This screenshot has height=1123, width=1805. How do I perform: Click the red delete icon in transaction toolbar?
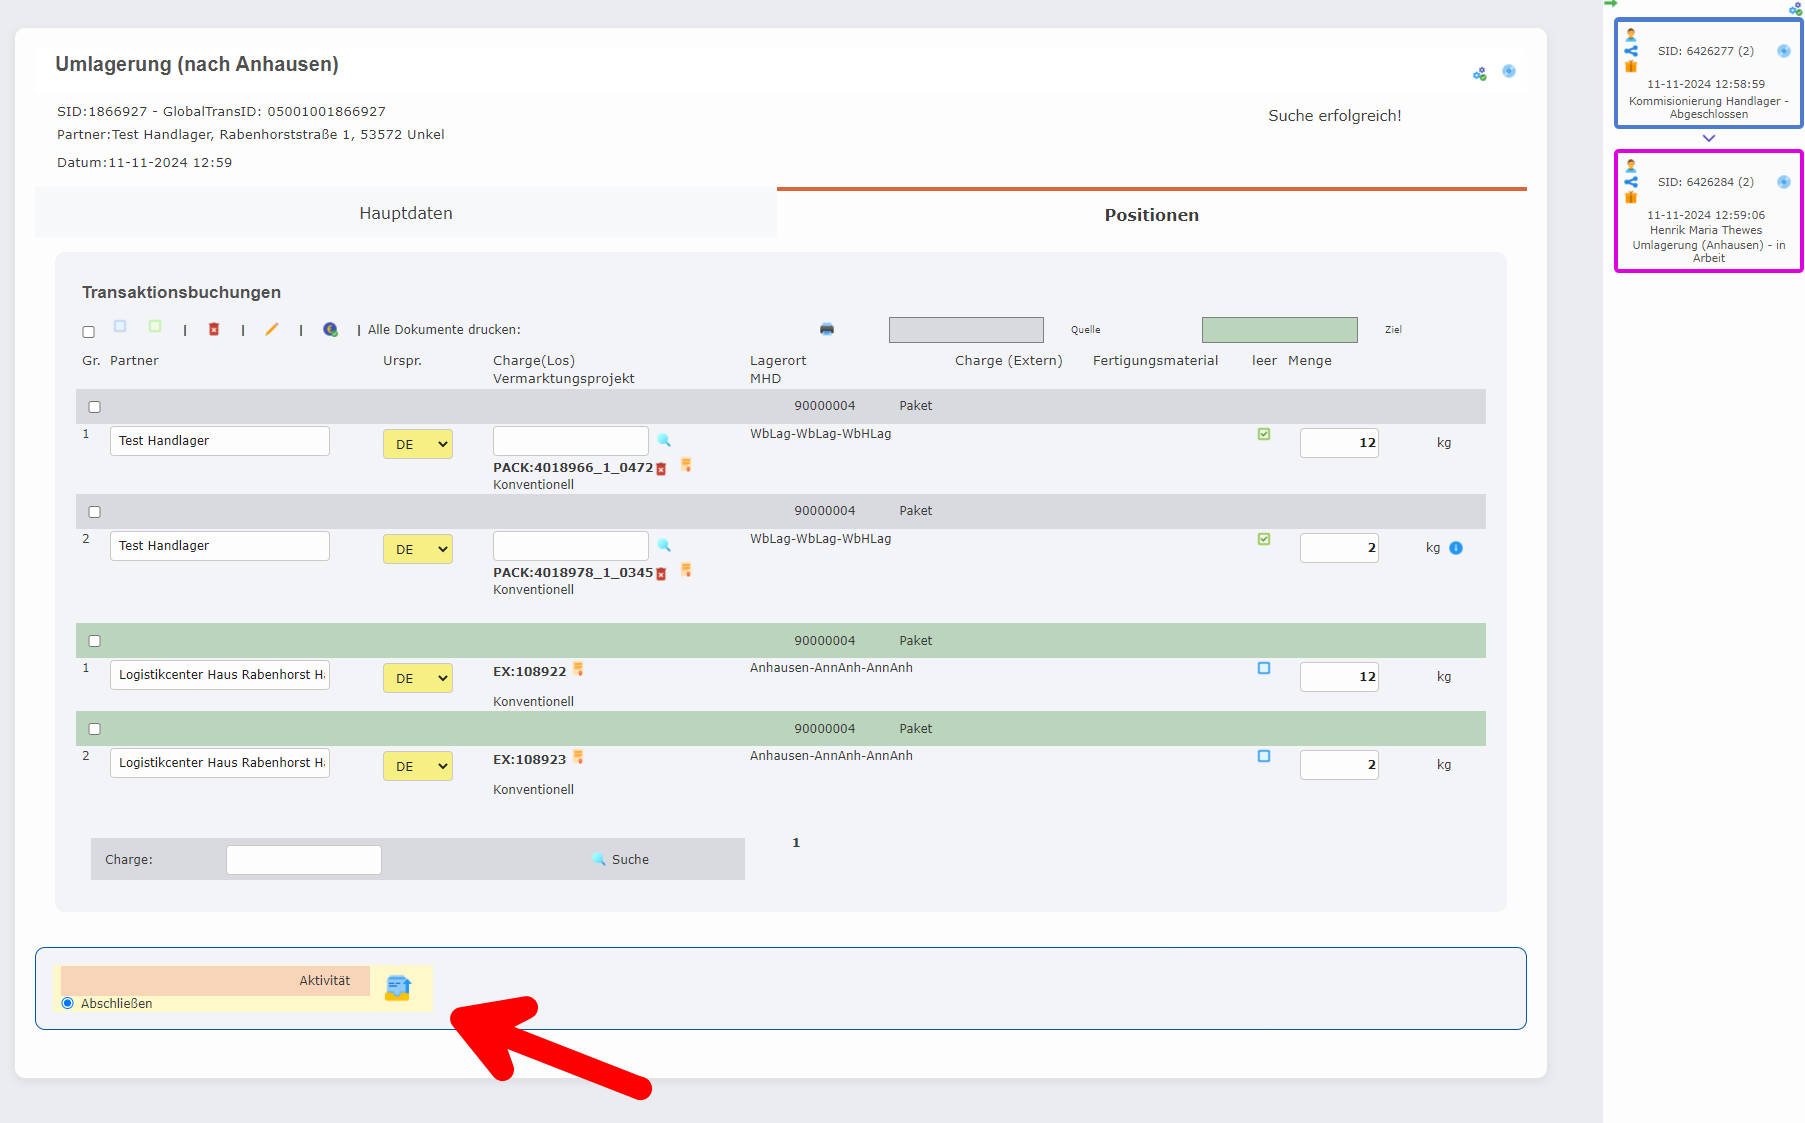(x=214, y=329)
